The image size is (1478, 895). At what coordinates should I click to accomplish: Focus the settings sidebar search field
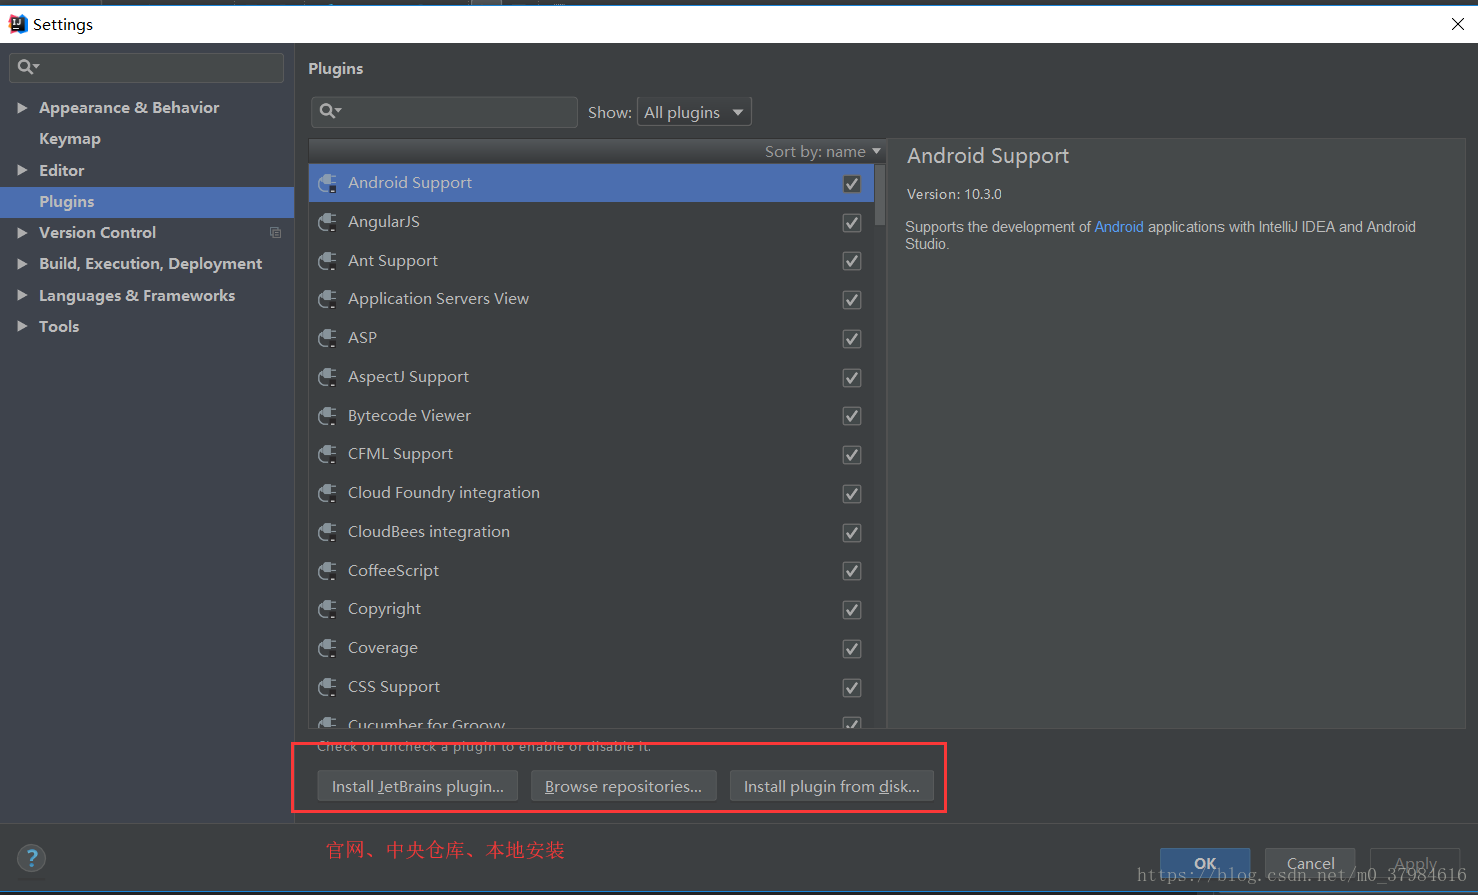point(147,68)
